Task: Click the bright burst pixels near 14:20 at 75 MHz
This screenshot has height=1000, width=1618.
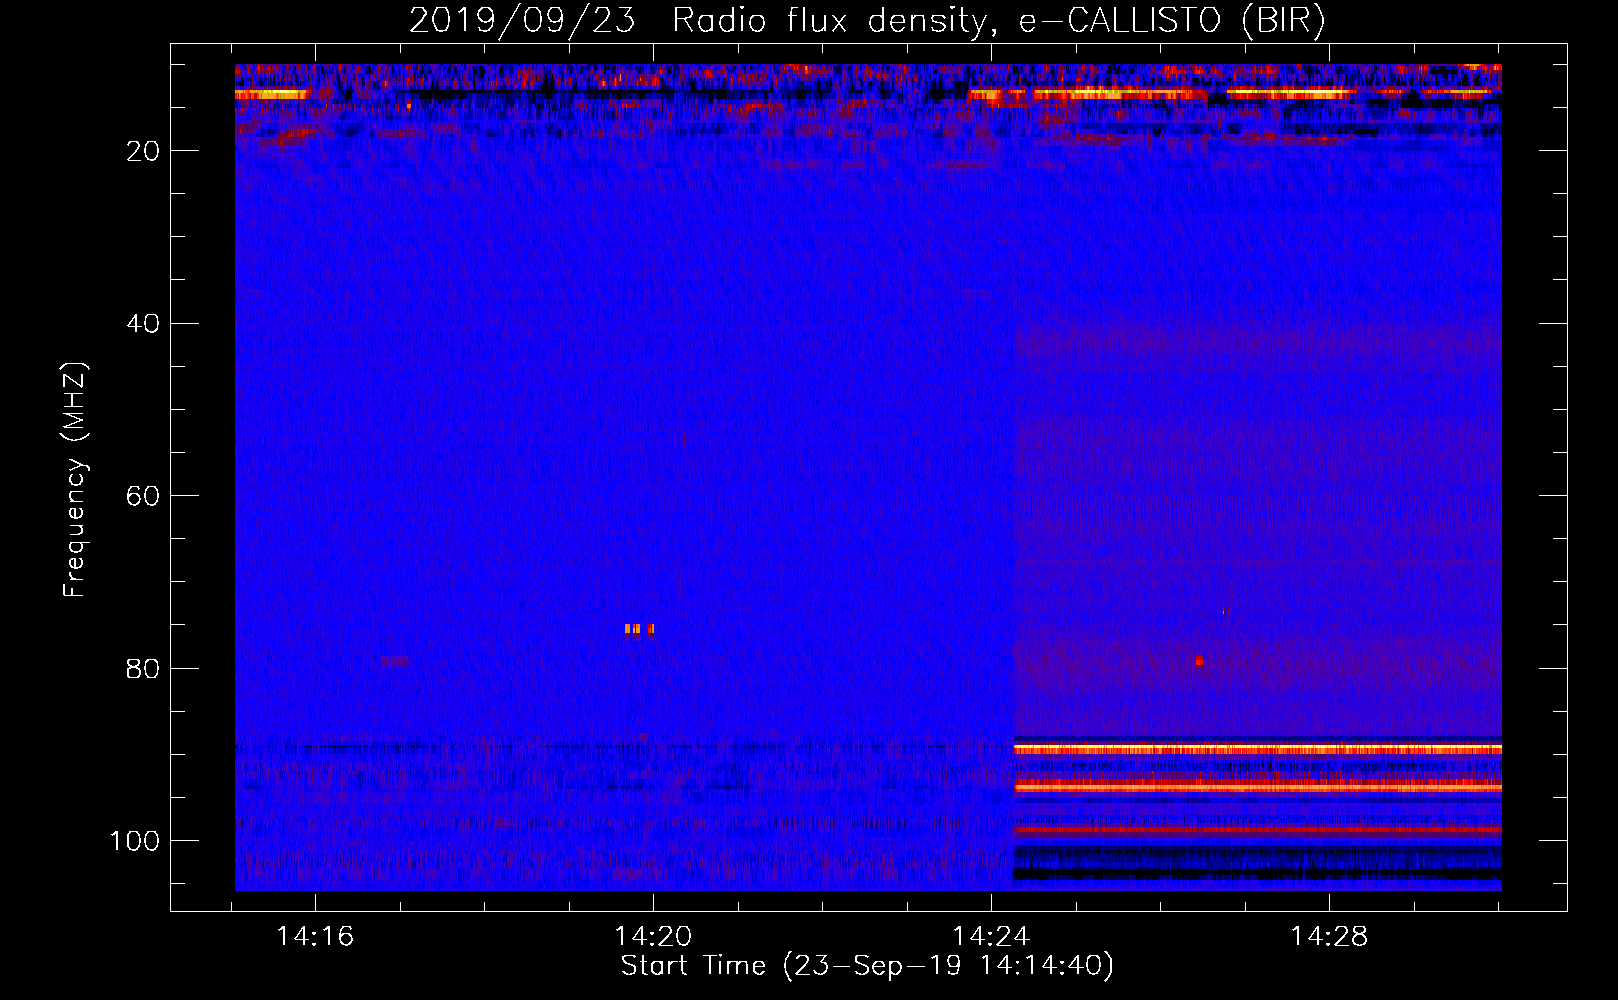Action: (639, 629)
